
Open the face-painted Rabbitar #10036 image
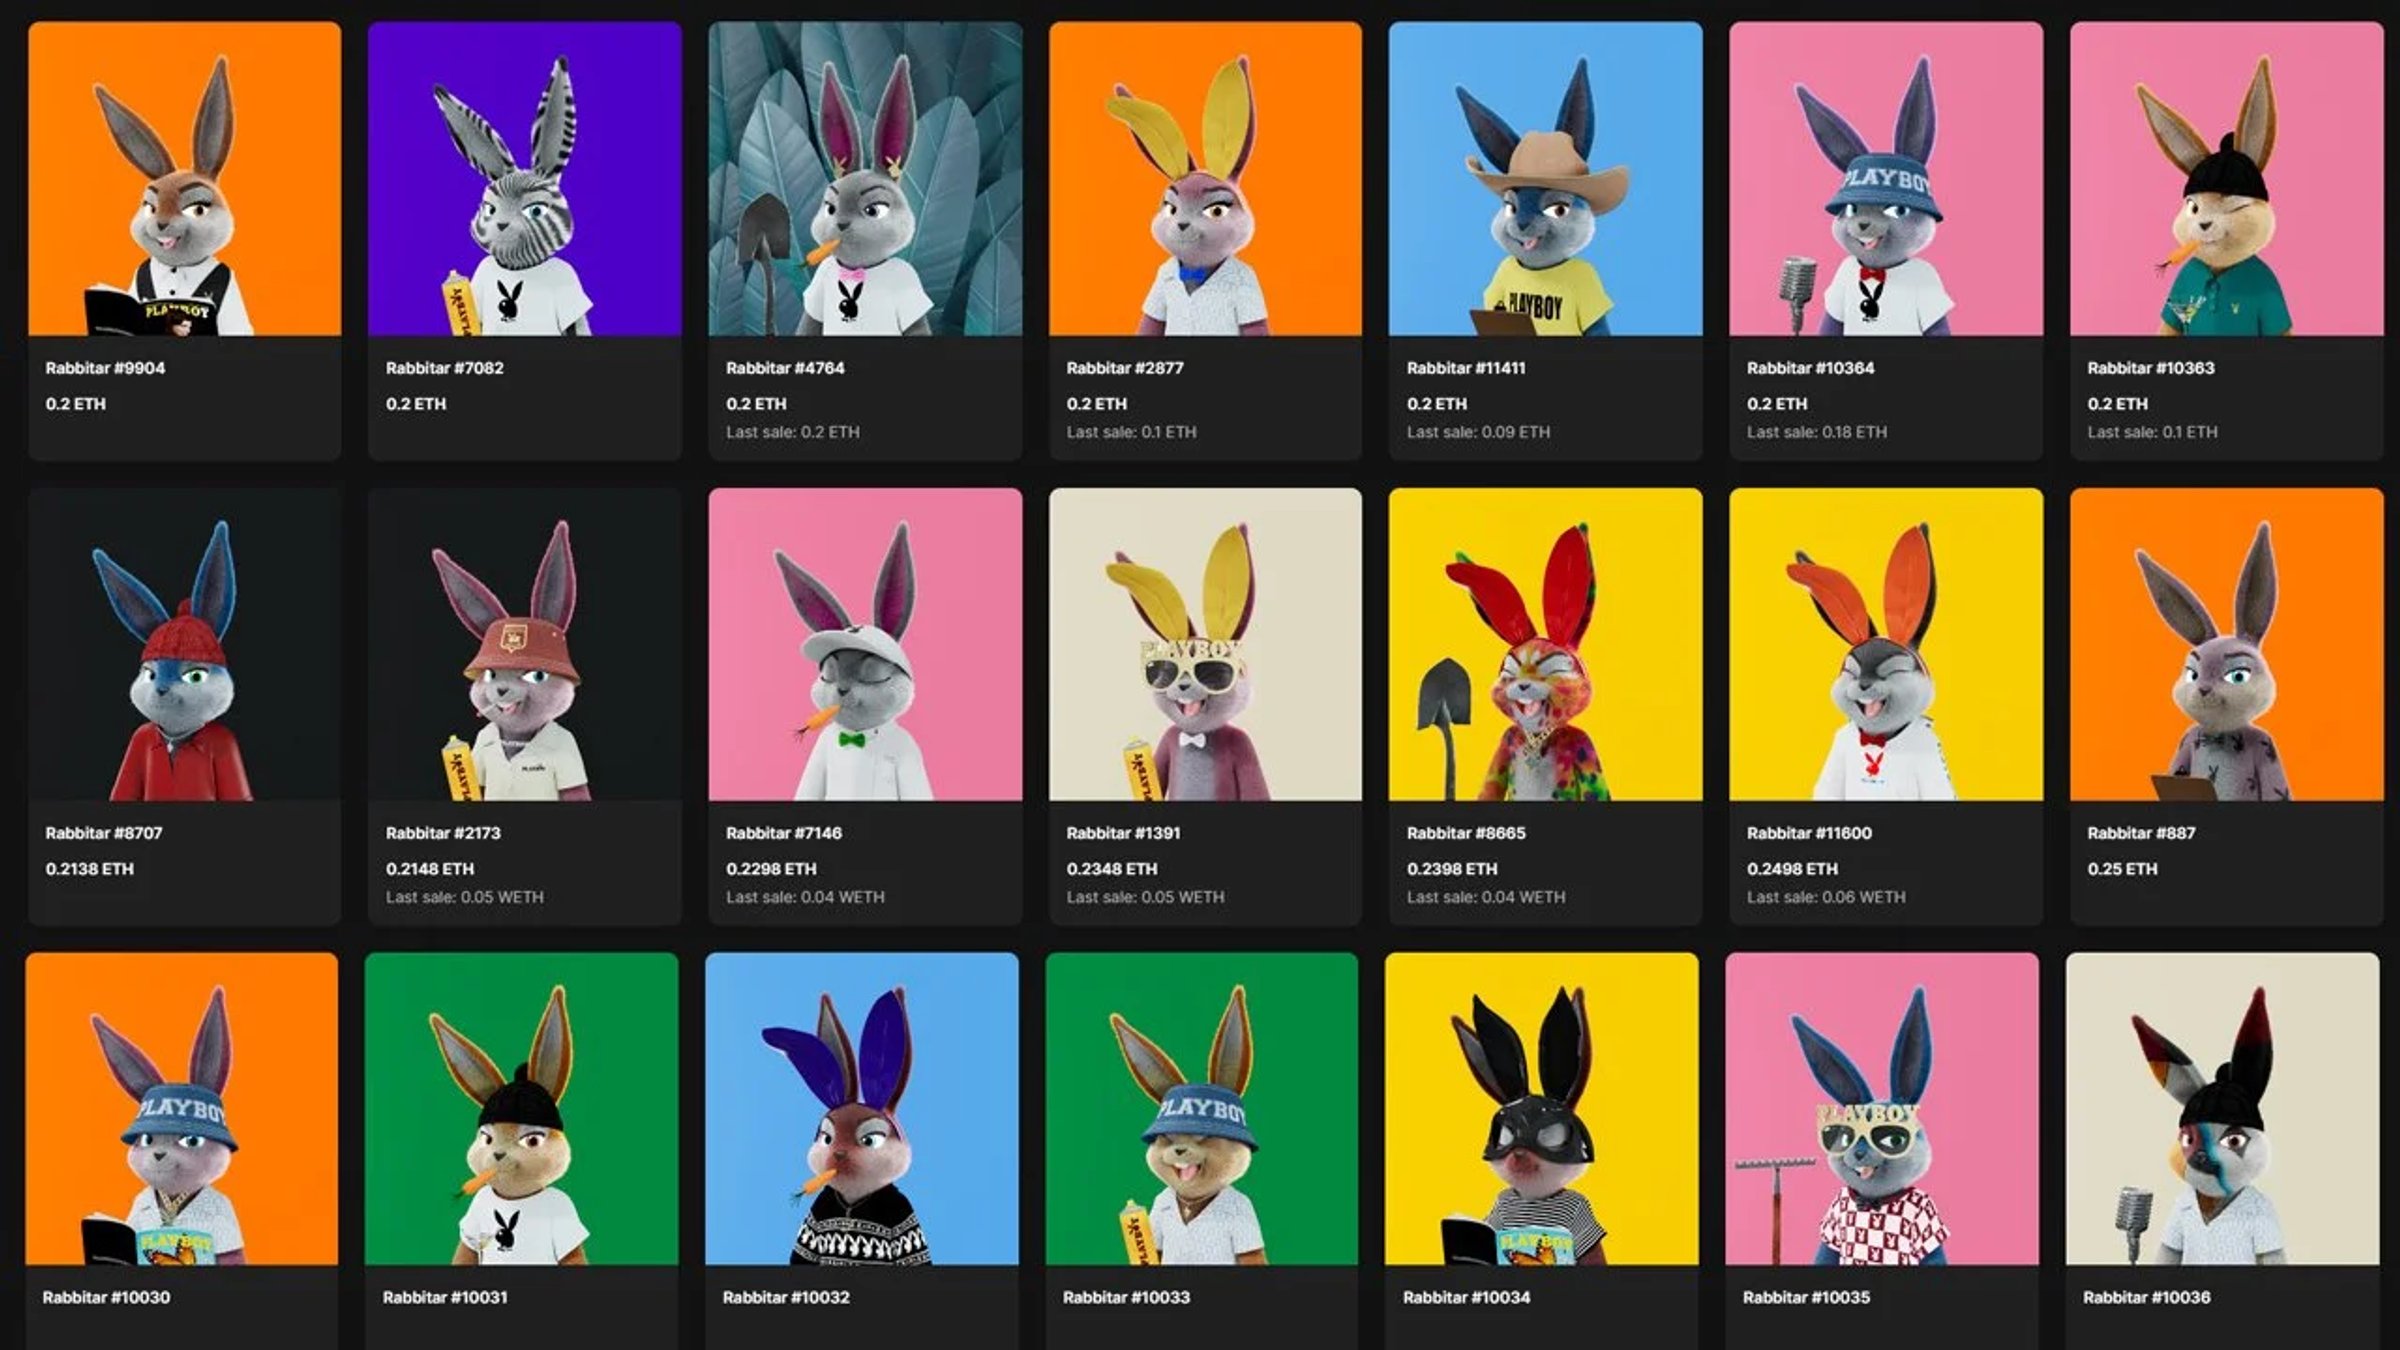coord(2223,1109)
